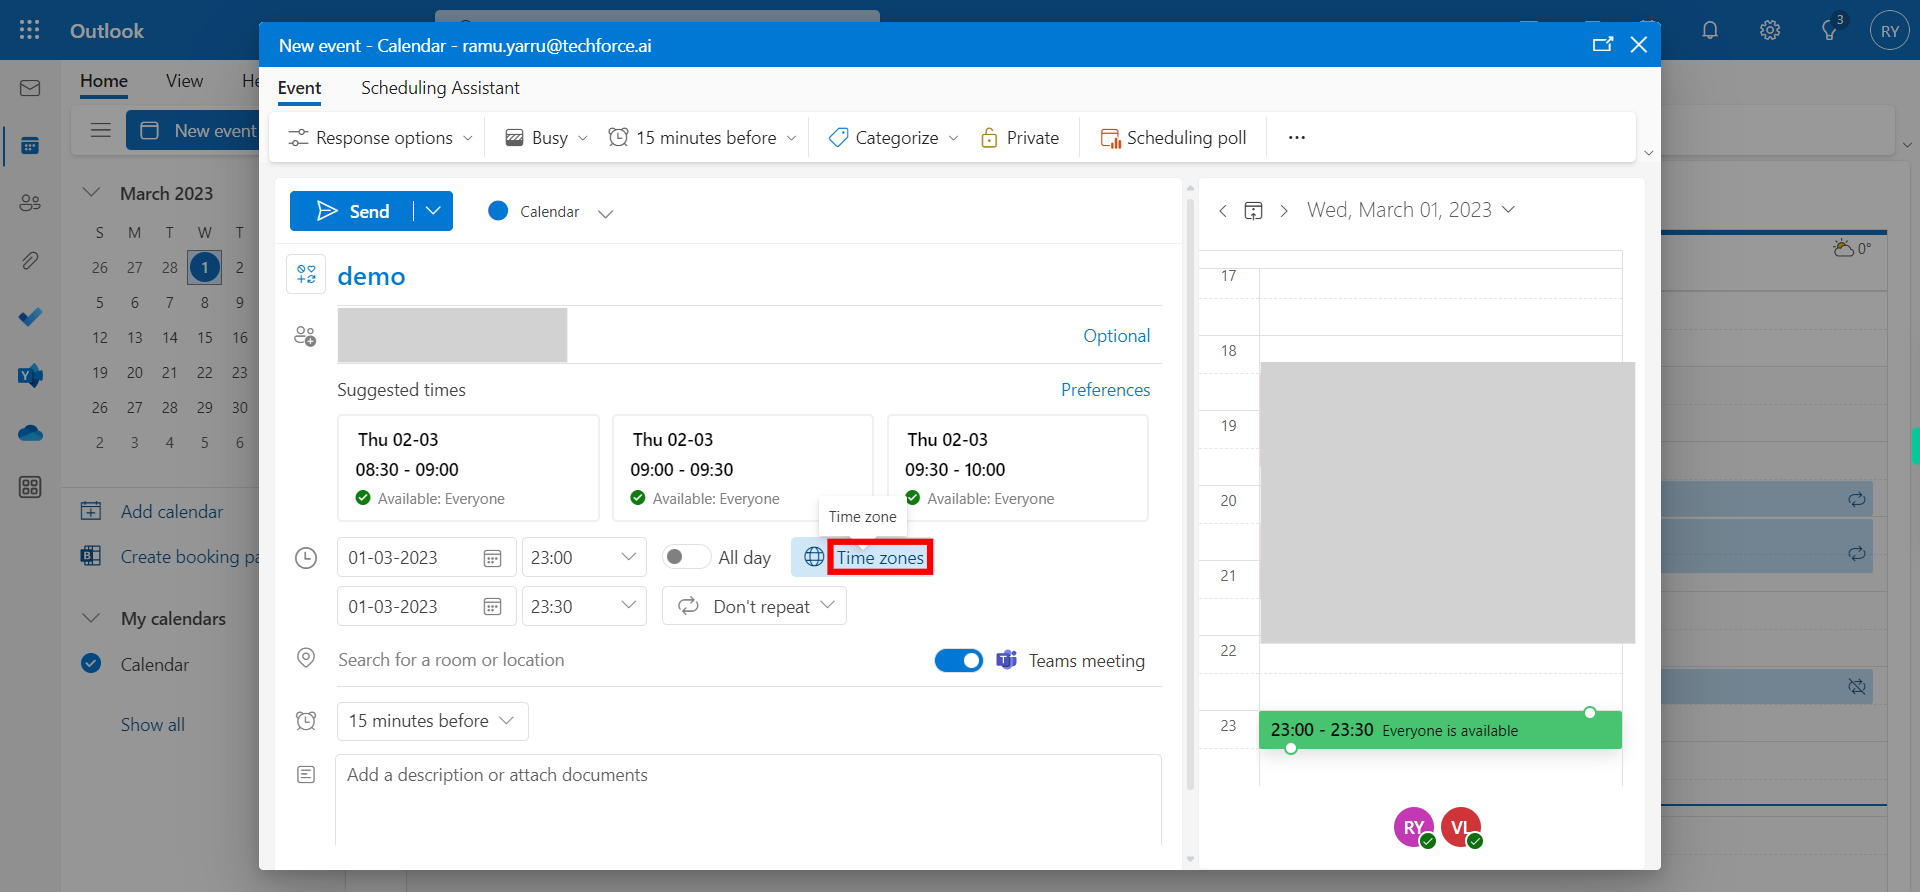Open People in the left sidebar
Screen dimensions: 1920x892
30,203
